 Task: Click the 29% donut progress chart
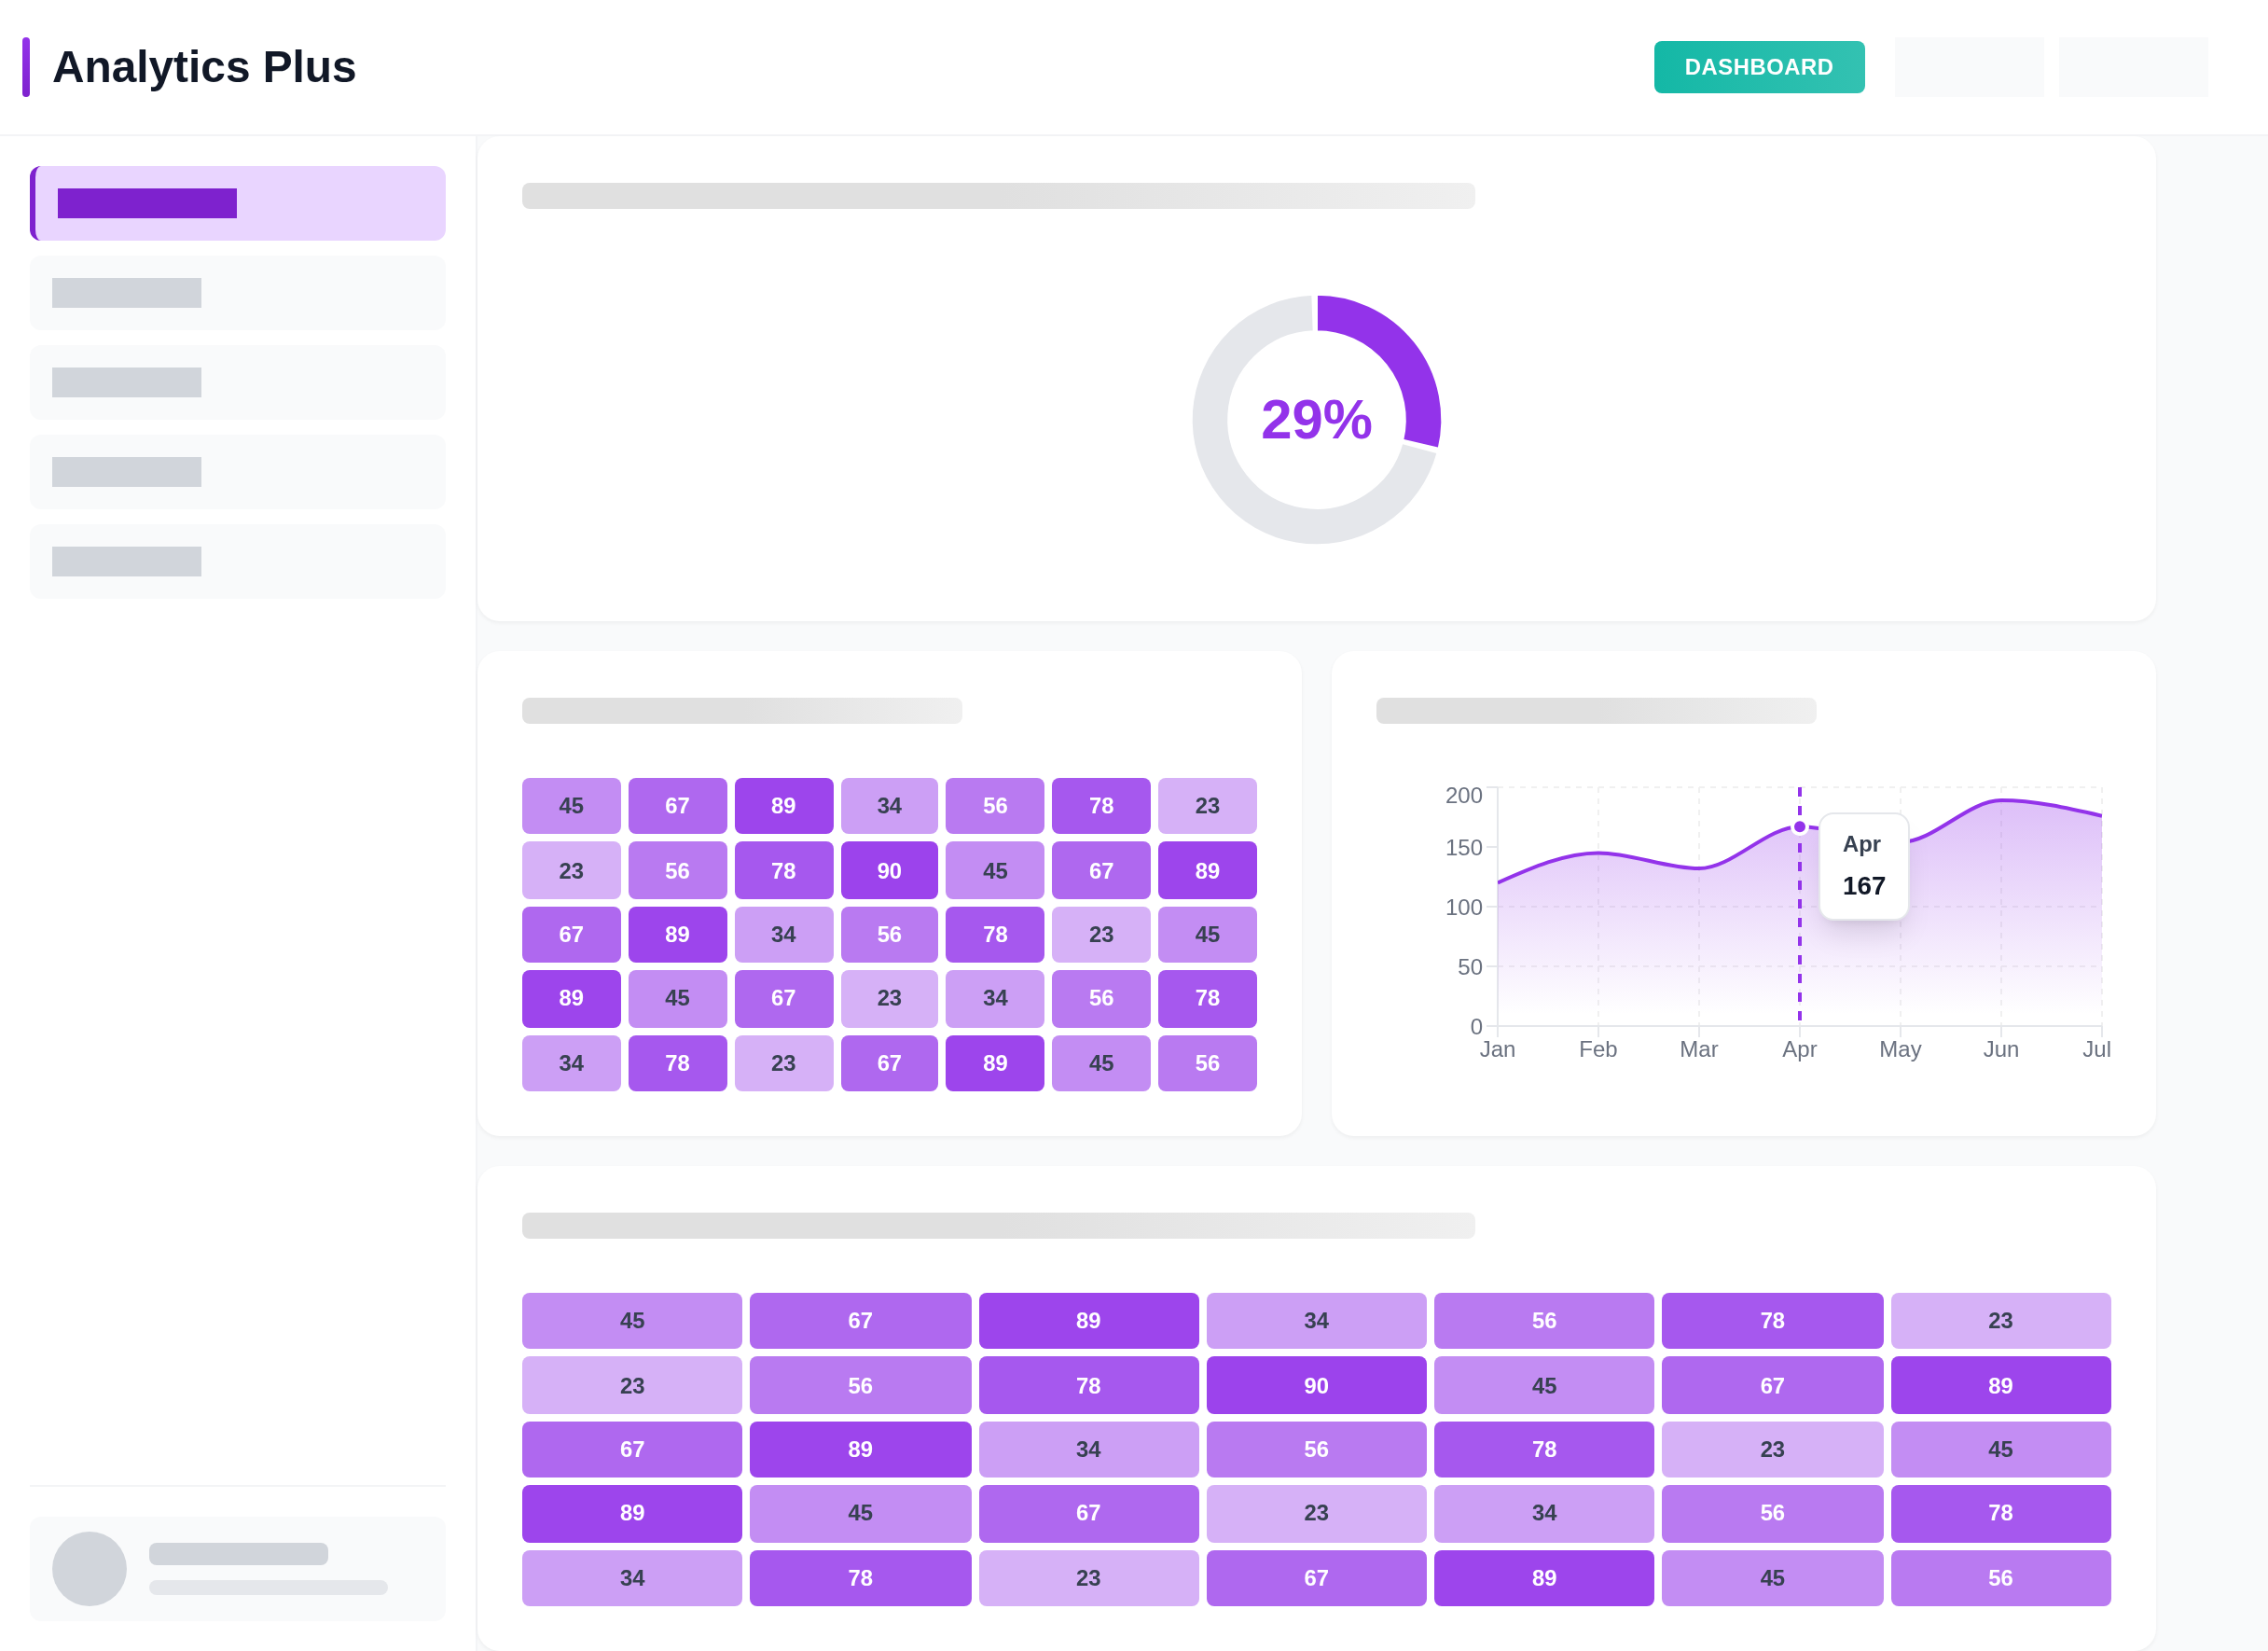1316,419
